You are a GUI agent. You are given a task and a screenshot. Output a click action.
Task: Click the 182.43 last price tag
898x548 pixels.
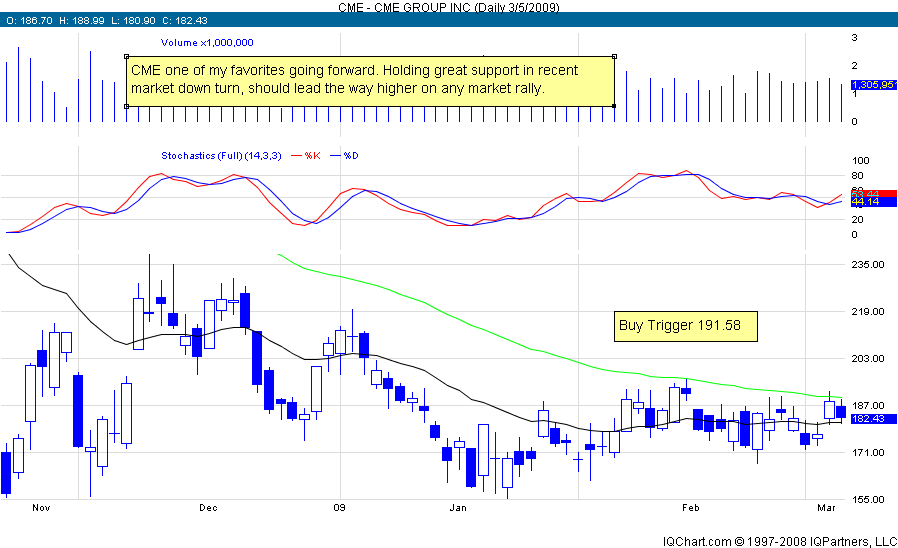873,419
